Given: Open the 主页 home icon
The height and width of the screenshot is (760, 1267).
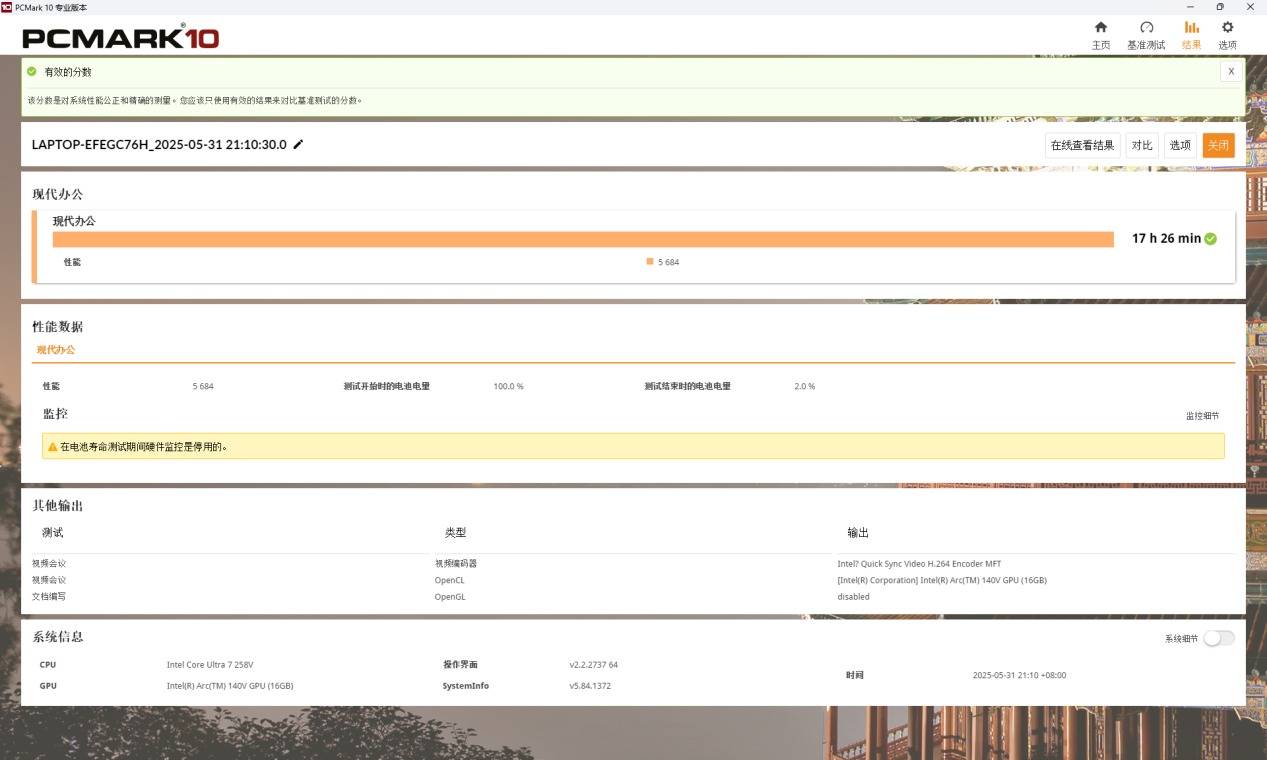Looking at the screenshot, I should pos(1100,28).
